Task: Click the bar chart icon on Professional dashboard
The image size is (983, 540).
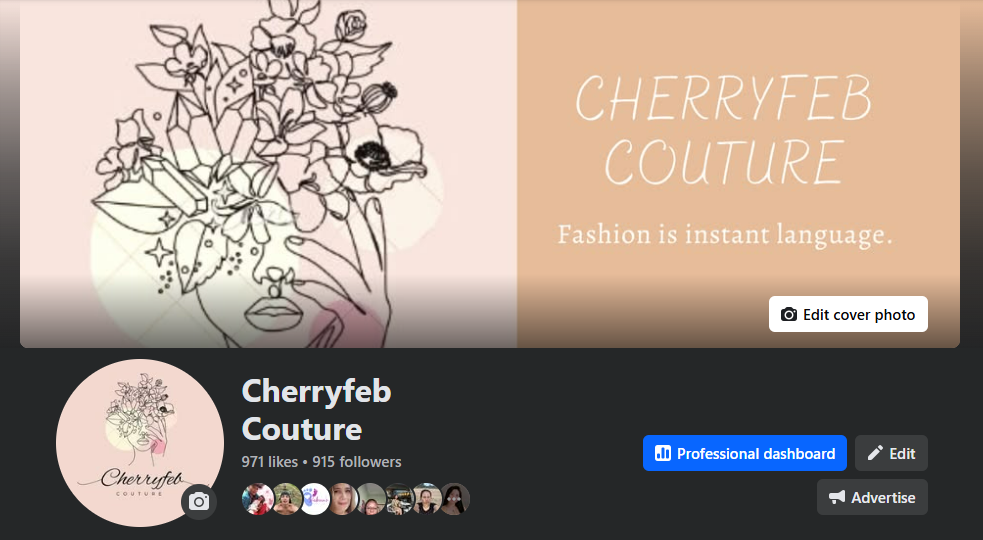Action: click(x=663, y=453)
